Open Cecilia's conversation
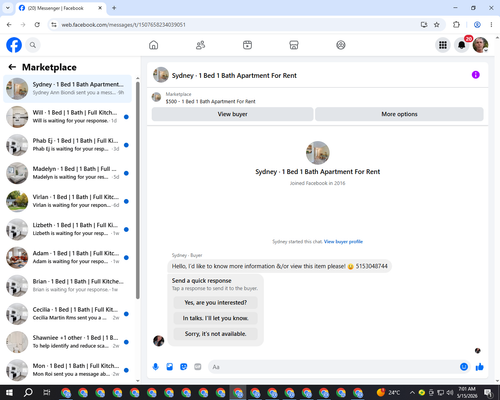 67,314
